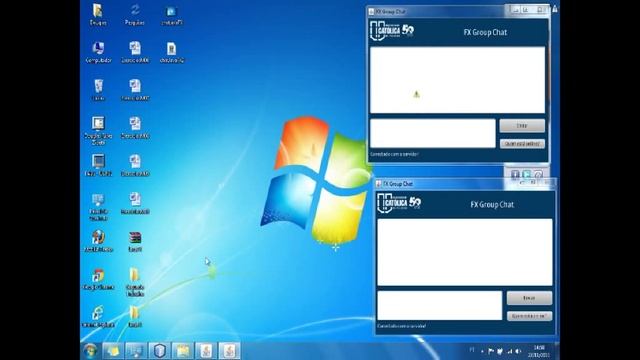Open the shield application in the taskbar
Viewport: 640px width, 360px height.
[160, 351]
